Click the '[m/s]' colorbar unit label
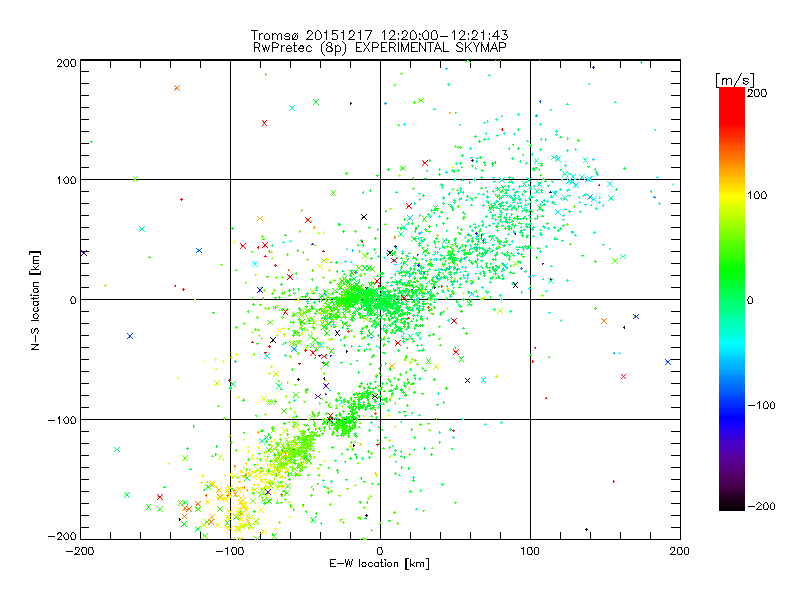800x600 pixels. click(x=735, y=80)
